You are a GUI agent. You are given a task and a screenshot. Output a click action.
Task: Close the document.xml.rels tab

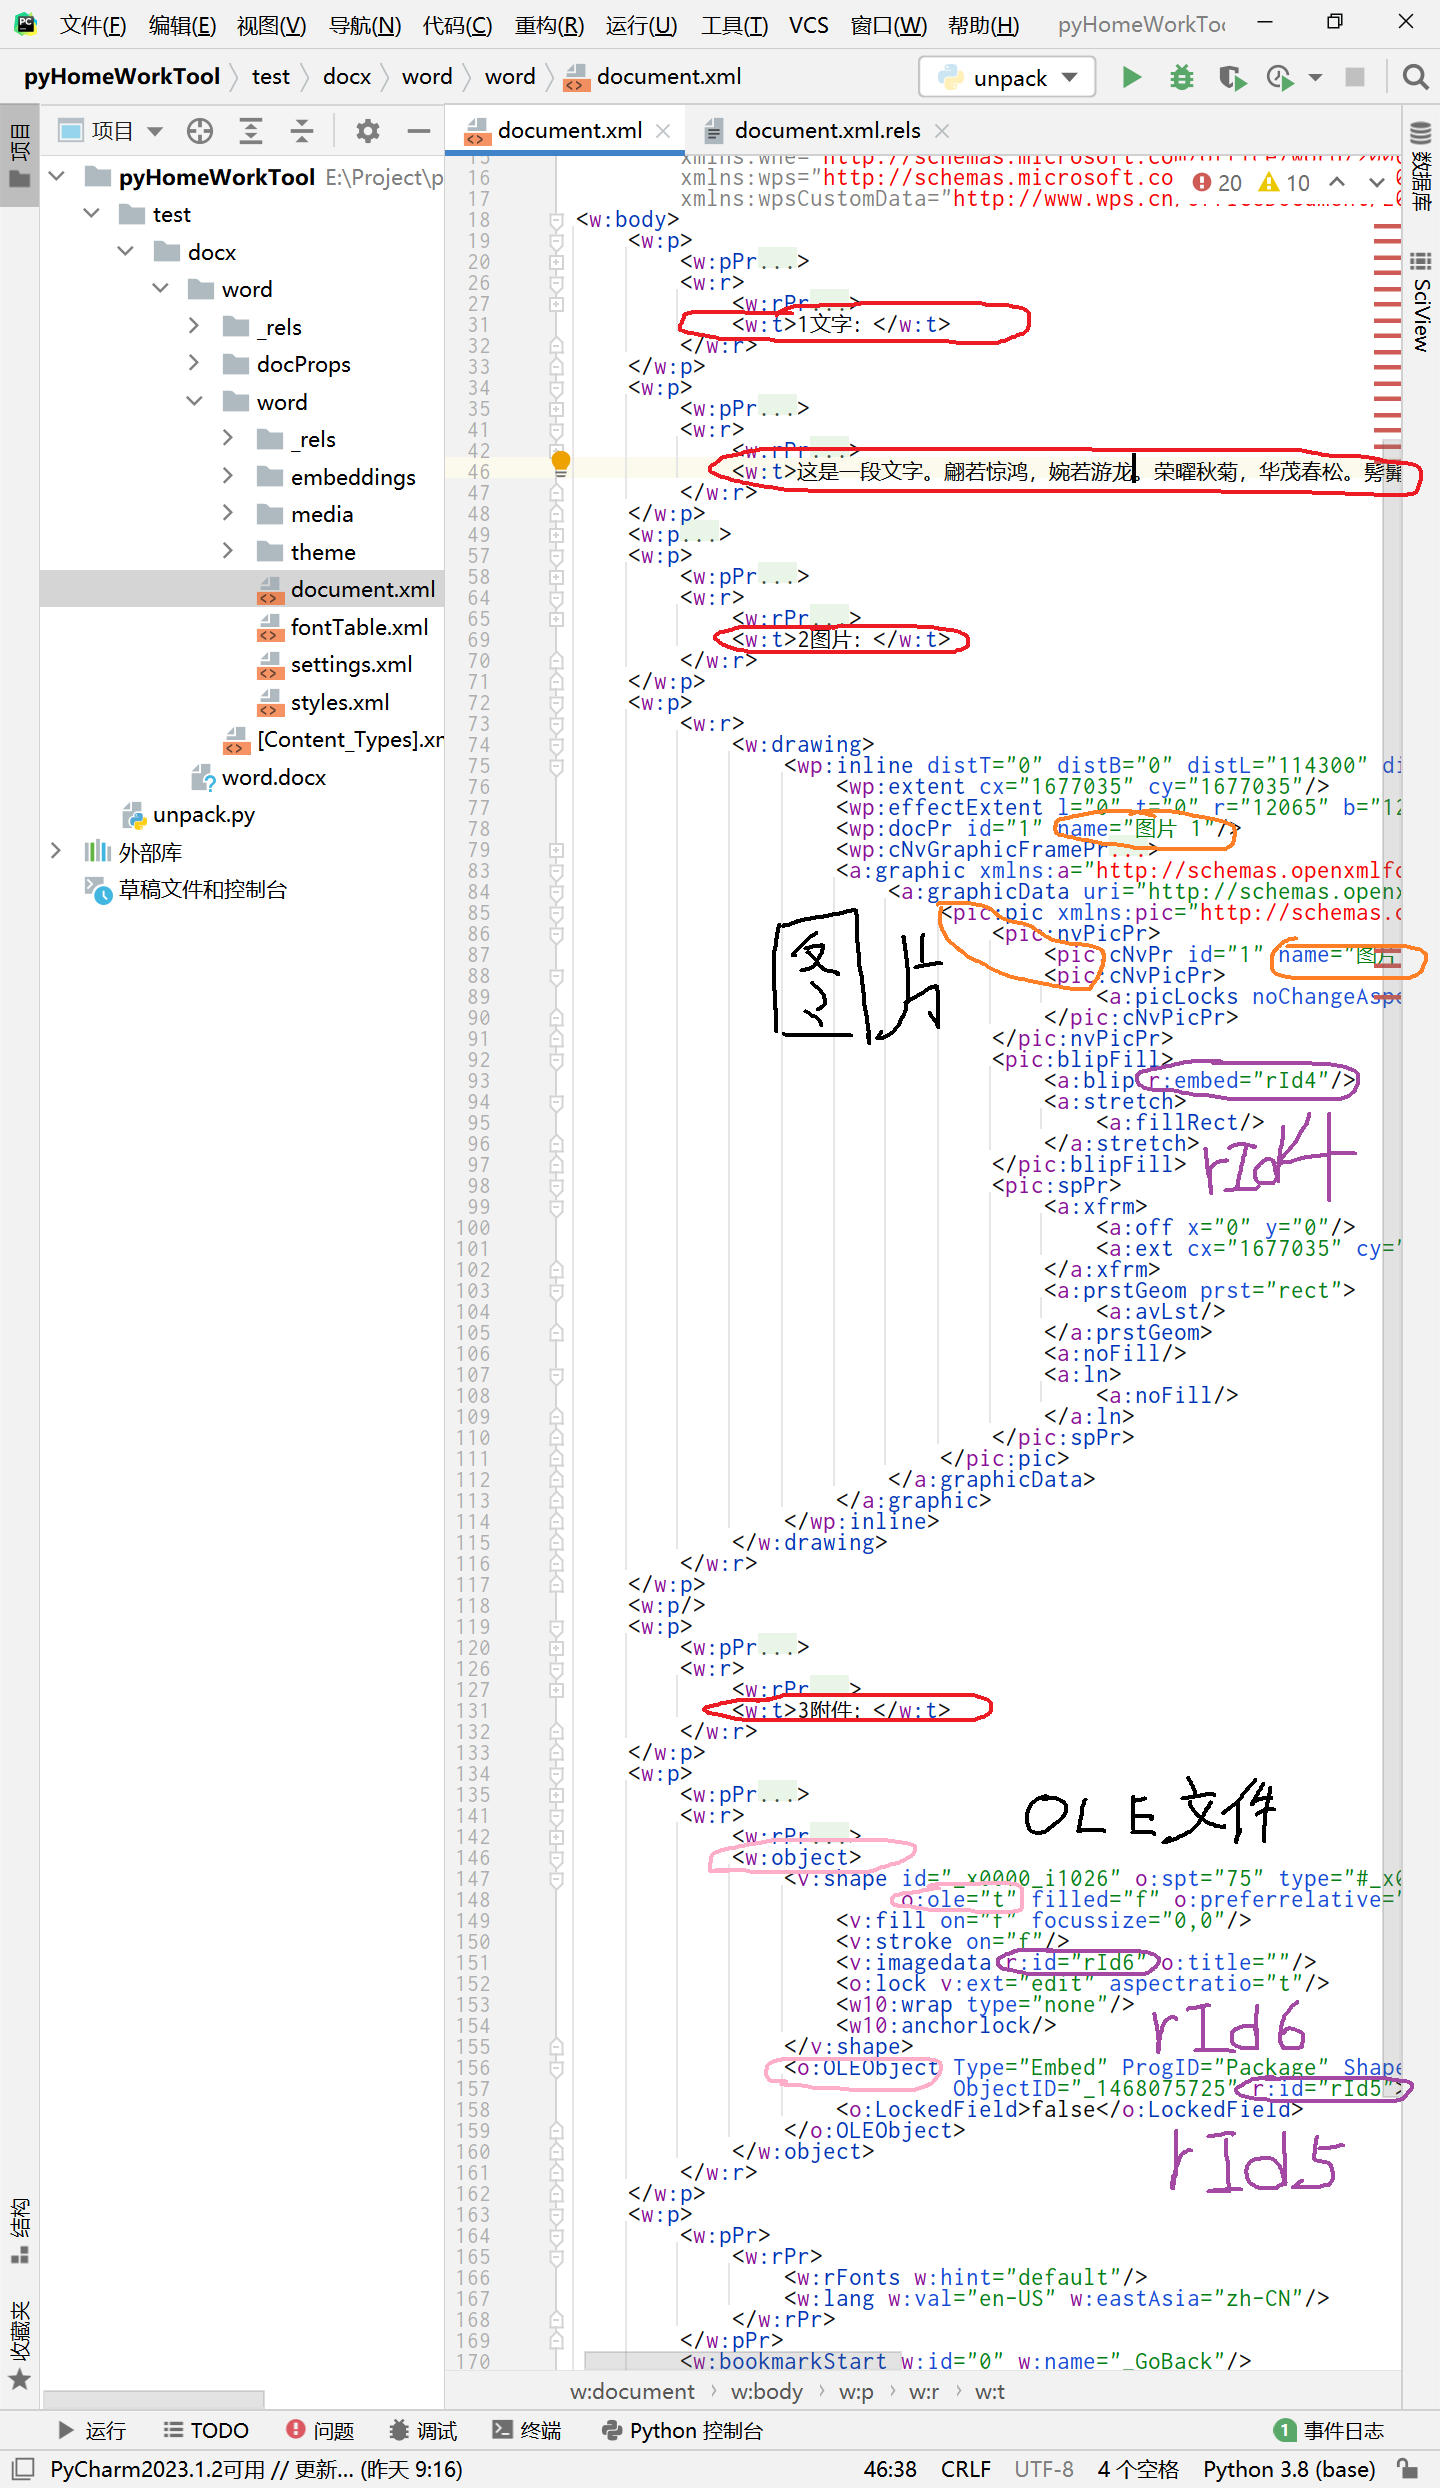941,131
